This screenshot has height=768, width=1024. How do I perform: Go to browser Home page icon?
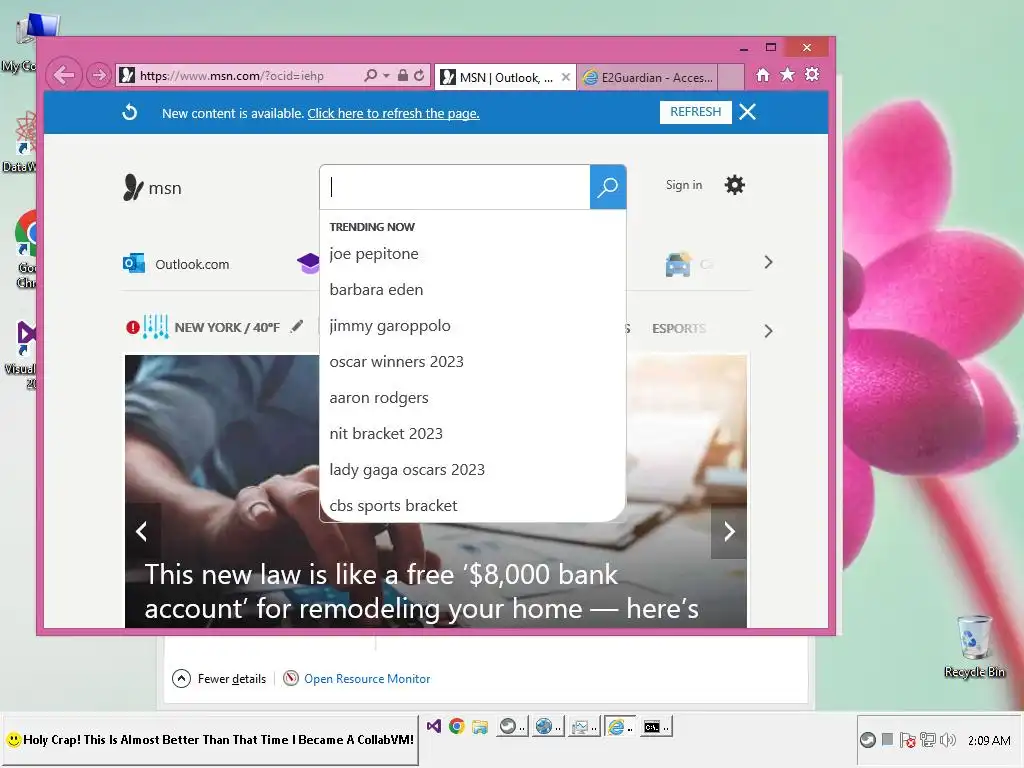(763, 75)
